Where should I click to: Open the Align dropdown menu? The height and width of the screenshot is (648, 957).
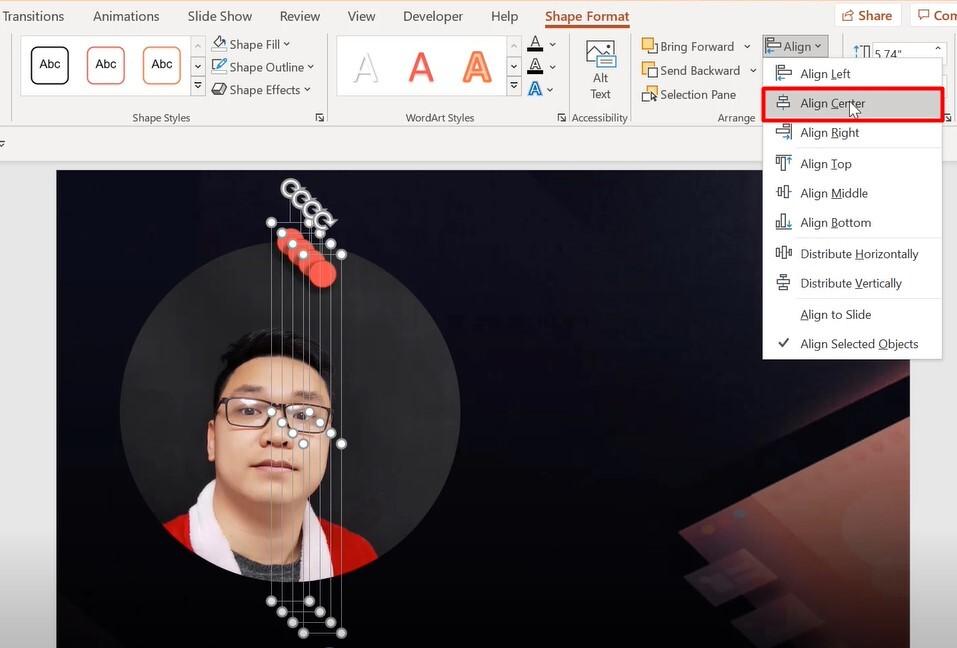tap(795, 45)
